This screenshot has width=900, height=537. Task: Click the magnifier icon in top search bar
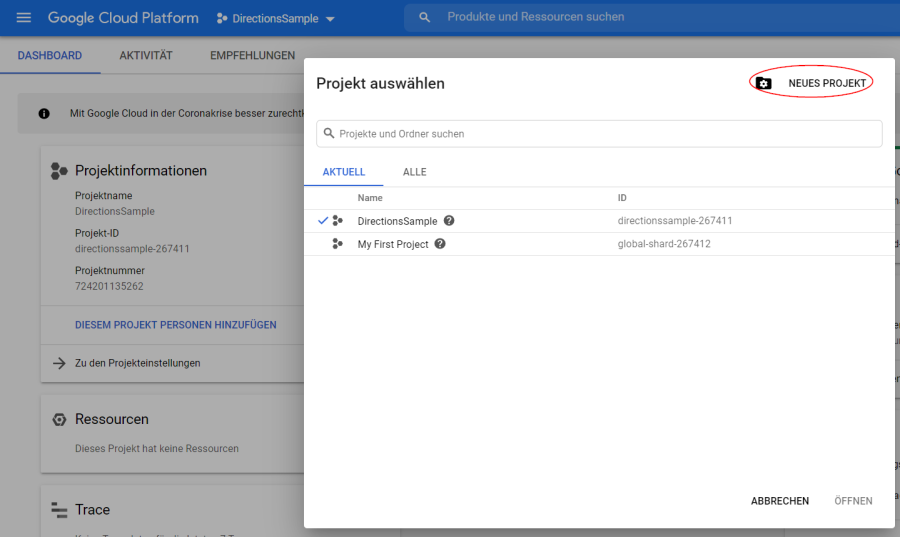coord(425,18)
